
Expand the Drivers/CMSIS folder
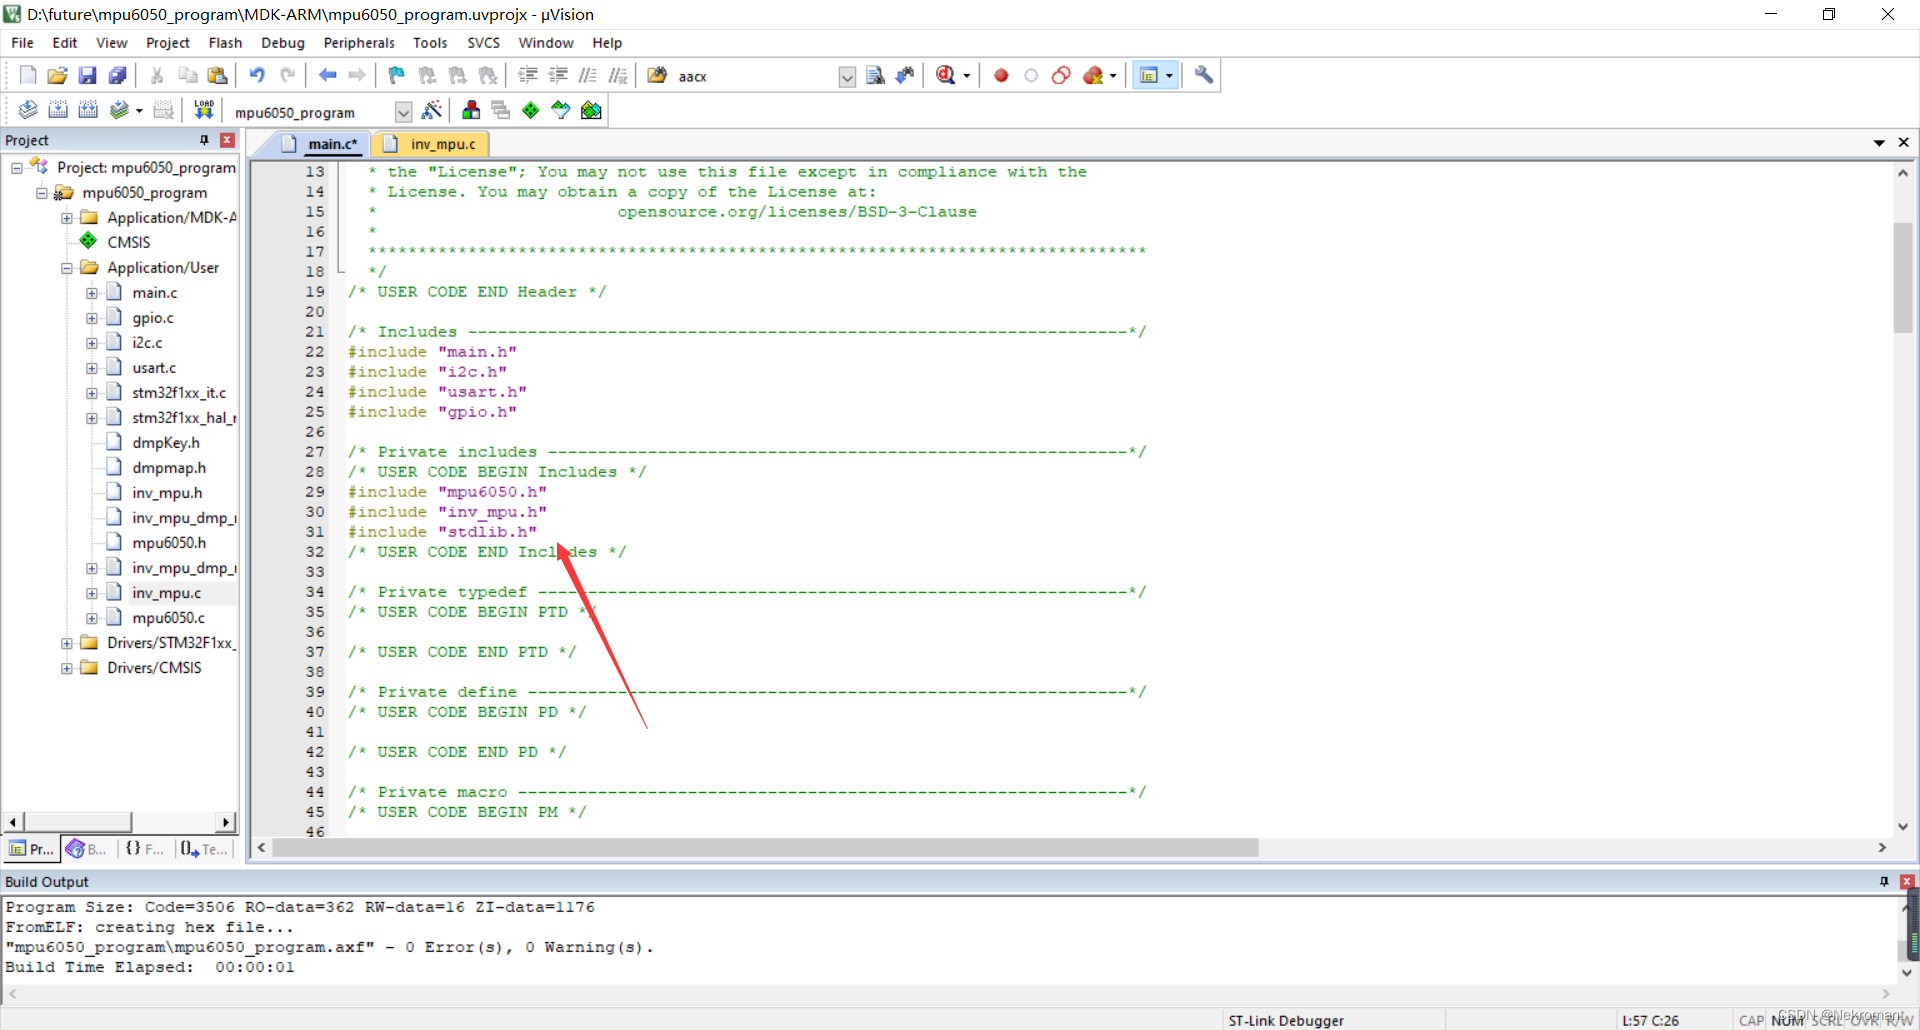(66, 668)
